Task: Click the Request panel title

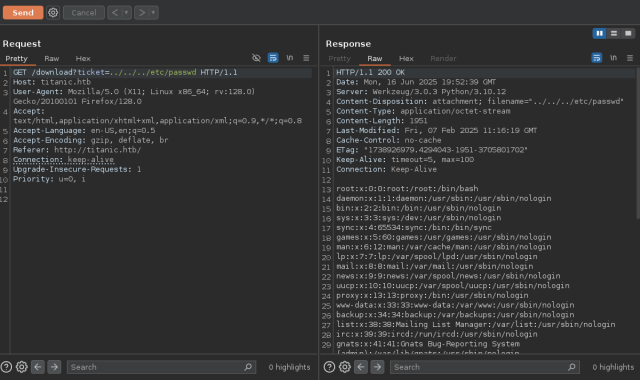Action: tap(22, 44)
